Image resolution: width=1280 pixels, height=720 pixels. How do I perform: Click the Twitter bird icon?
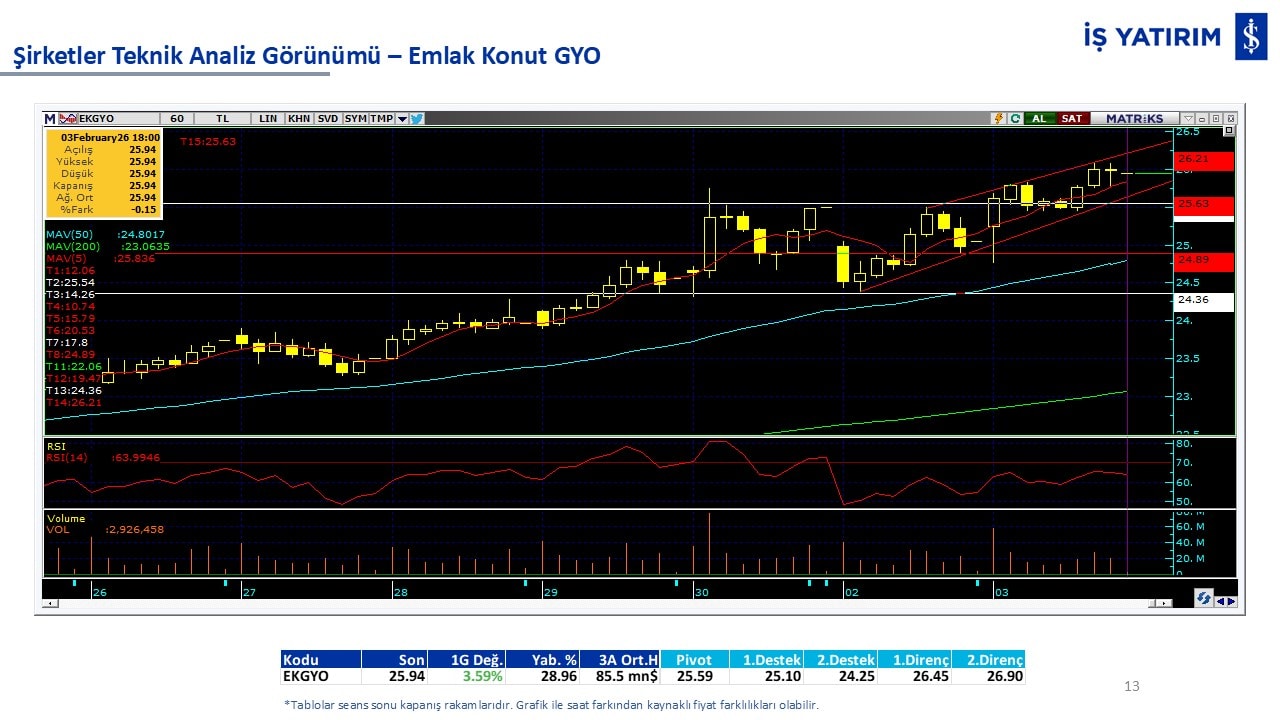(x=417, y=118)
